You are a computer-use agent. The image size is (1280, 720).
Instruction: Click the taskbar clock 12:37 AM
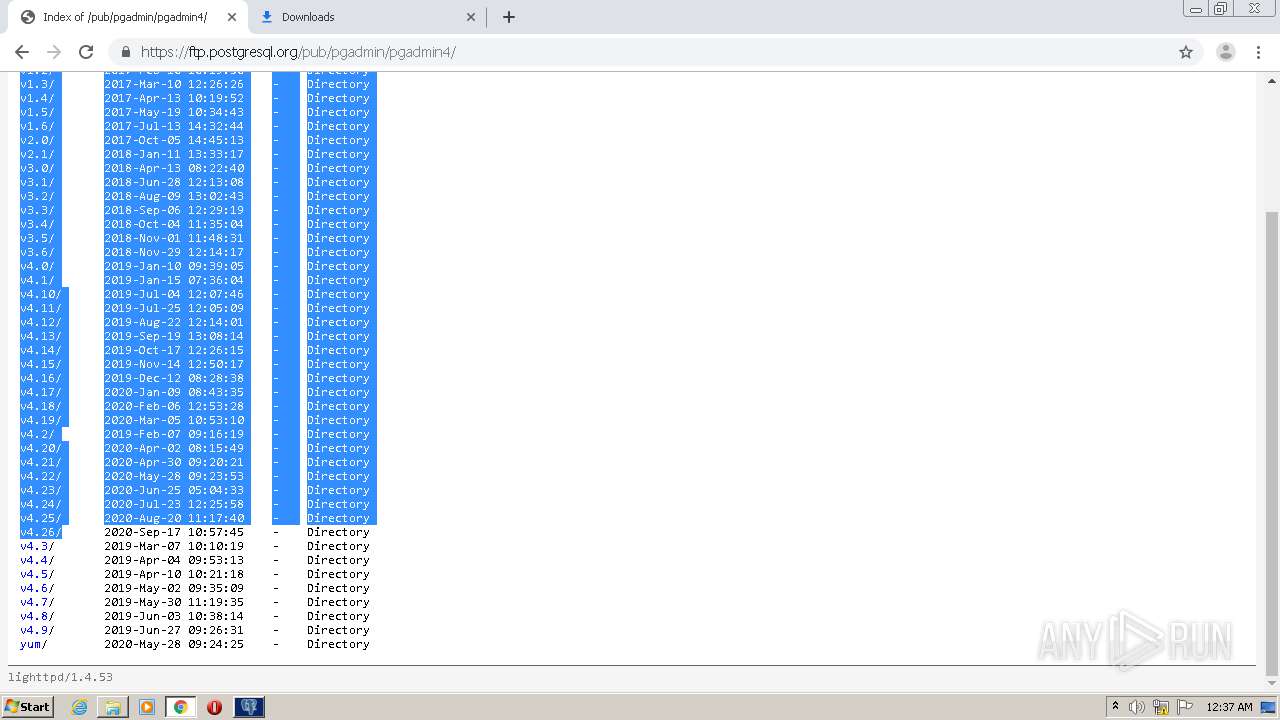(1229, 707)
